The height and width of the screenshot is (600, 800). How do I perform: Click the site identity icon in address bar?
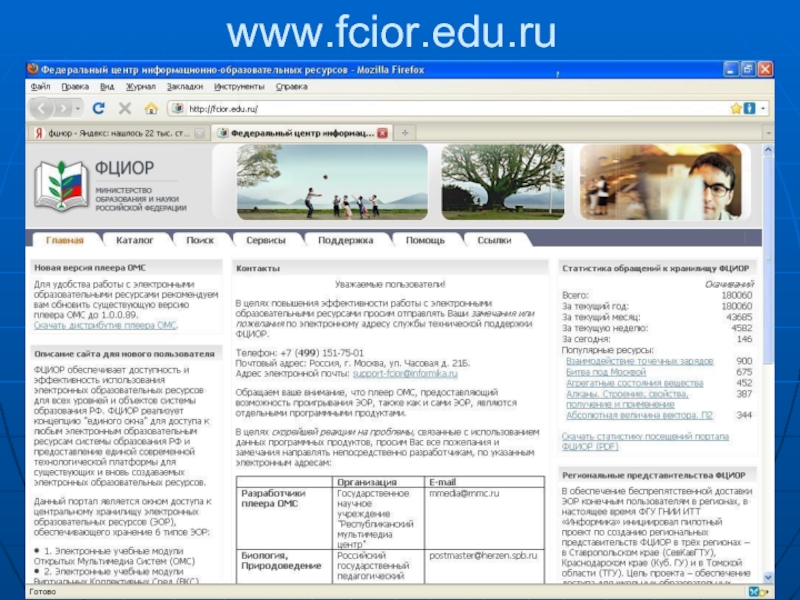[178, 108]
